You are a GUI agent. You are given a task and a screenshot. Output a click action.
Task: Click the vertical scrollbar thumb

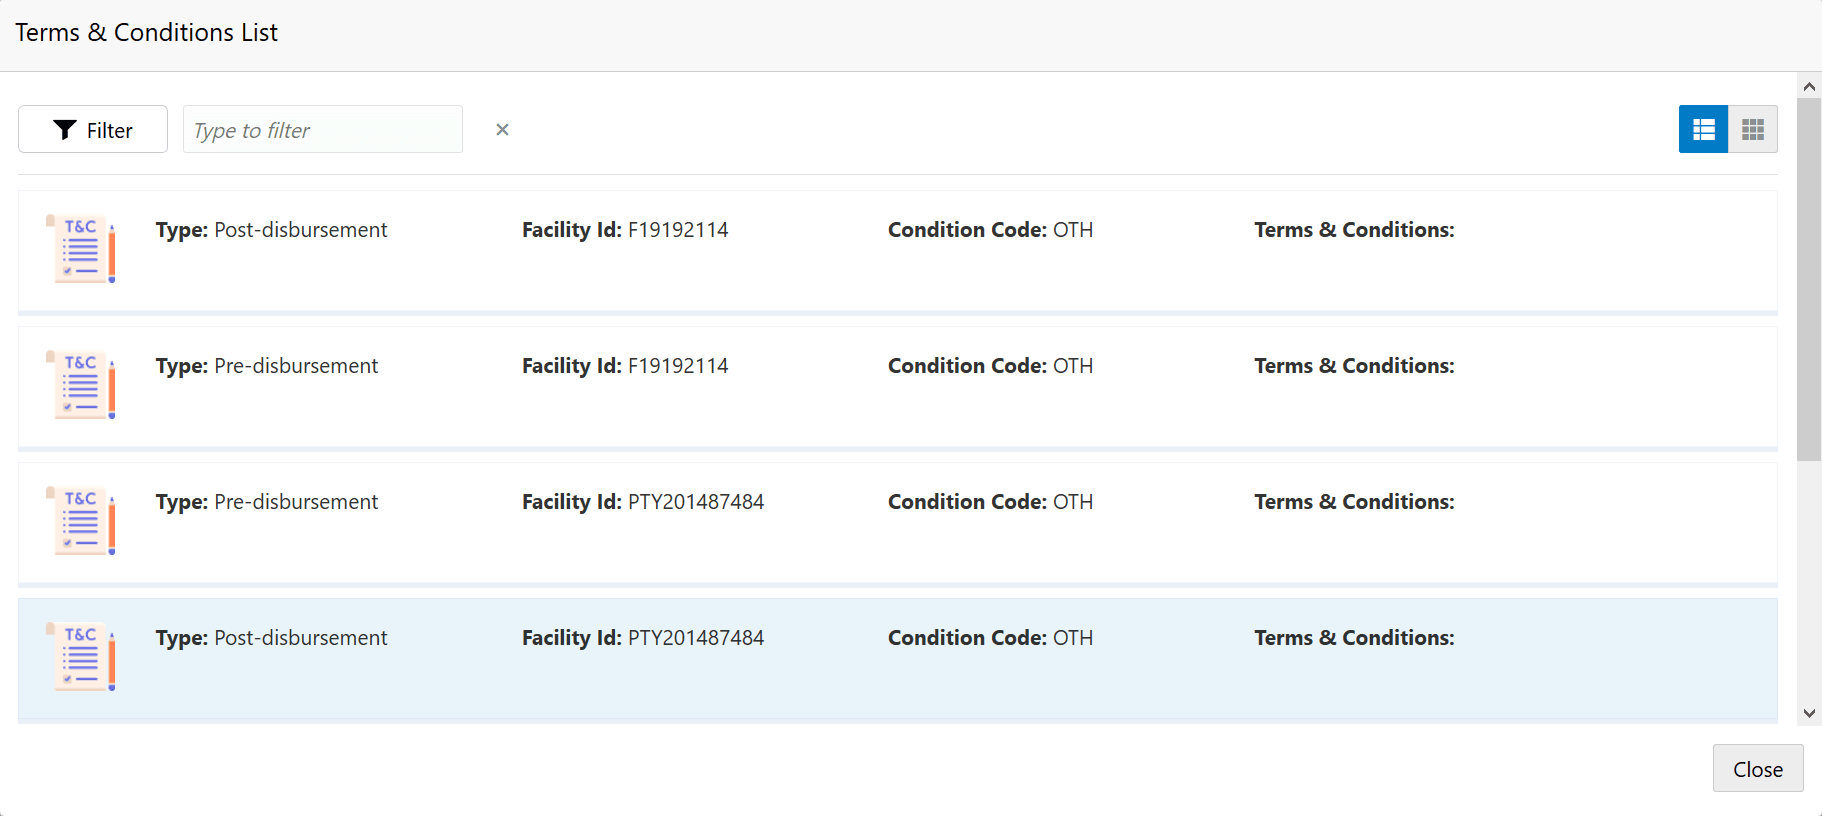click(x=1809, y=279)
